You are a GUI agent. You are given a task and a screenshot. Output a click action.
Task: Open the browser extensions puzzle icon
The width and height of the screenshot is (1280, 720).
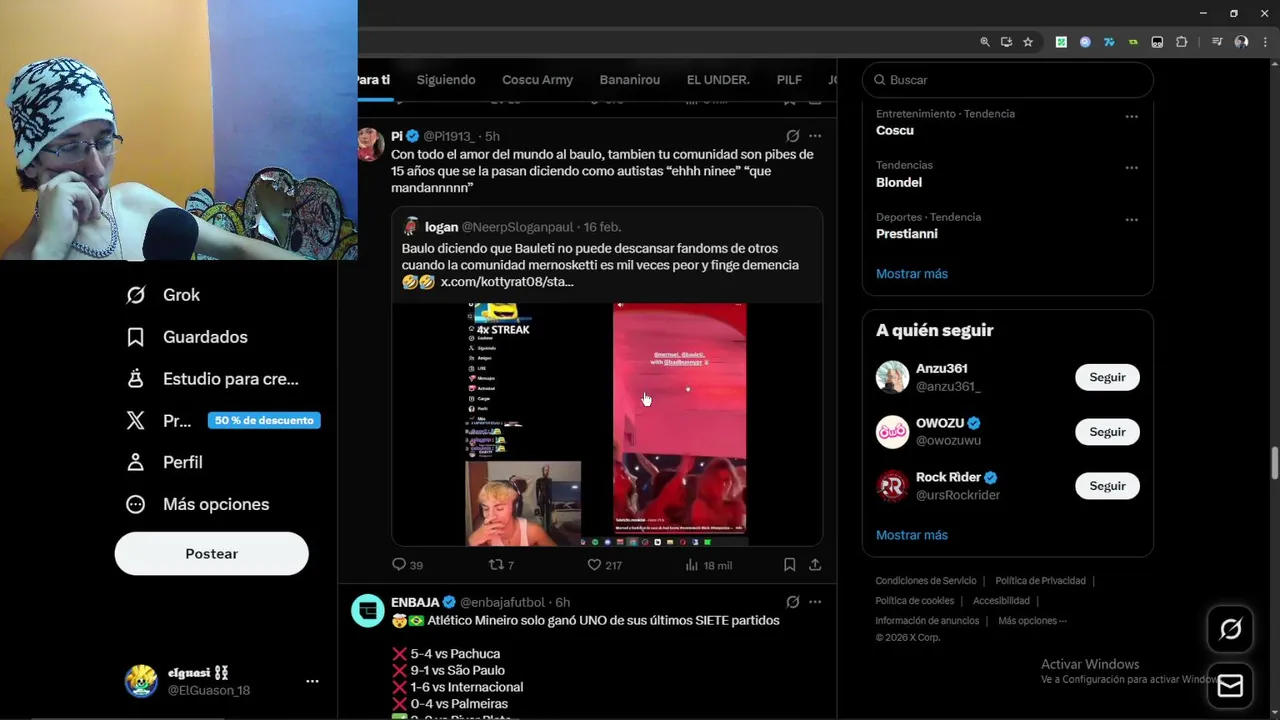1181,42
